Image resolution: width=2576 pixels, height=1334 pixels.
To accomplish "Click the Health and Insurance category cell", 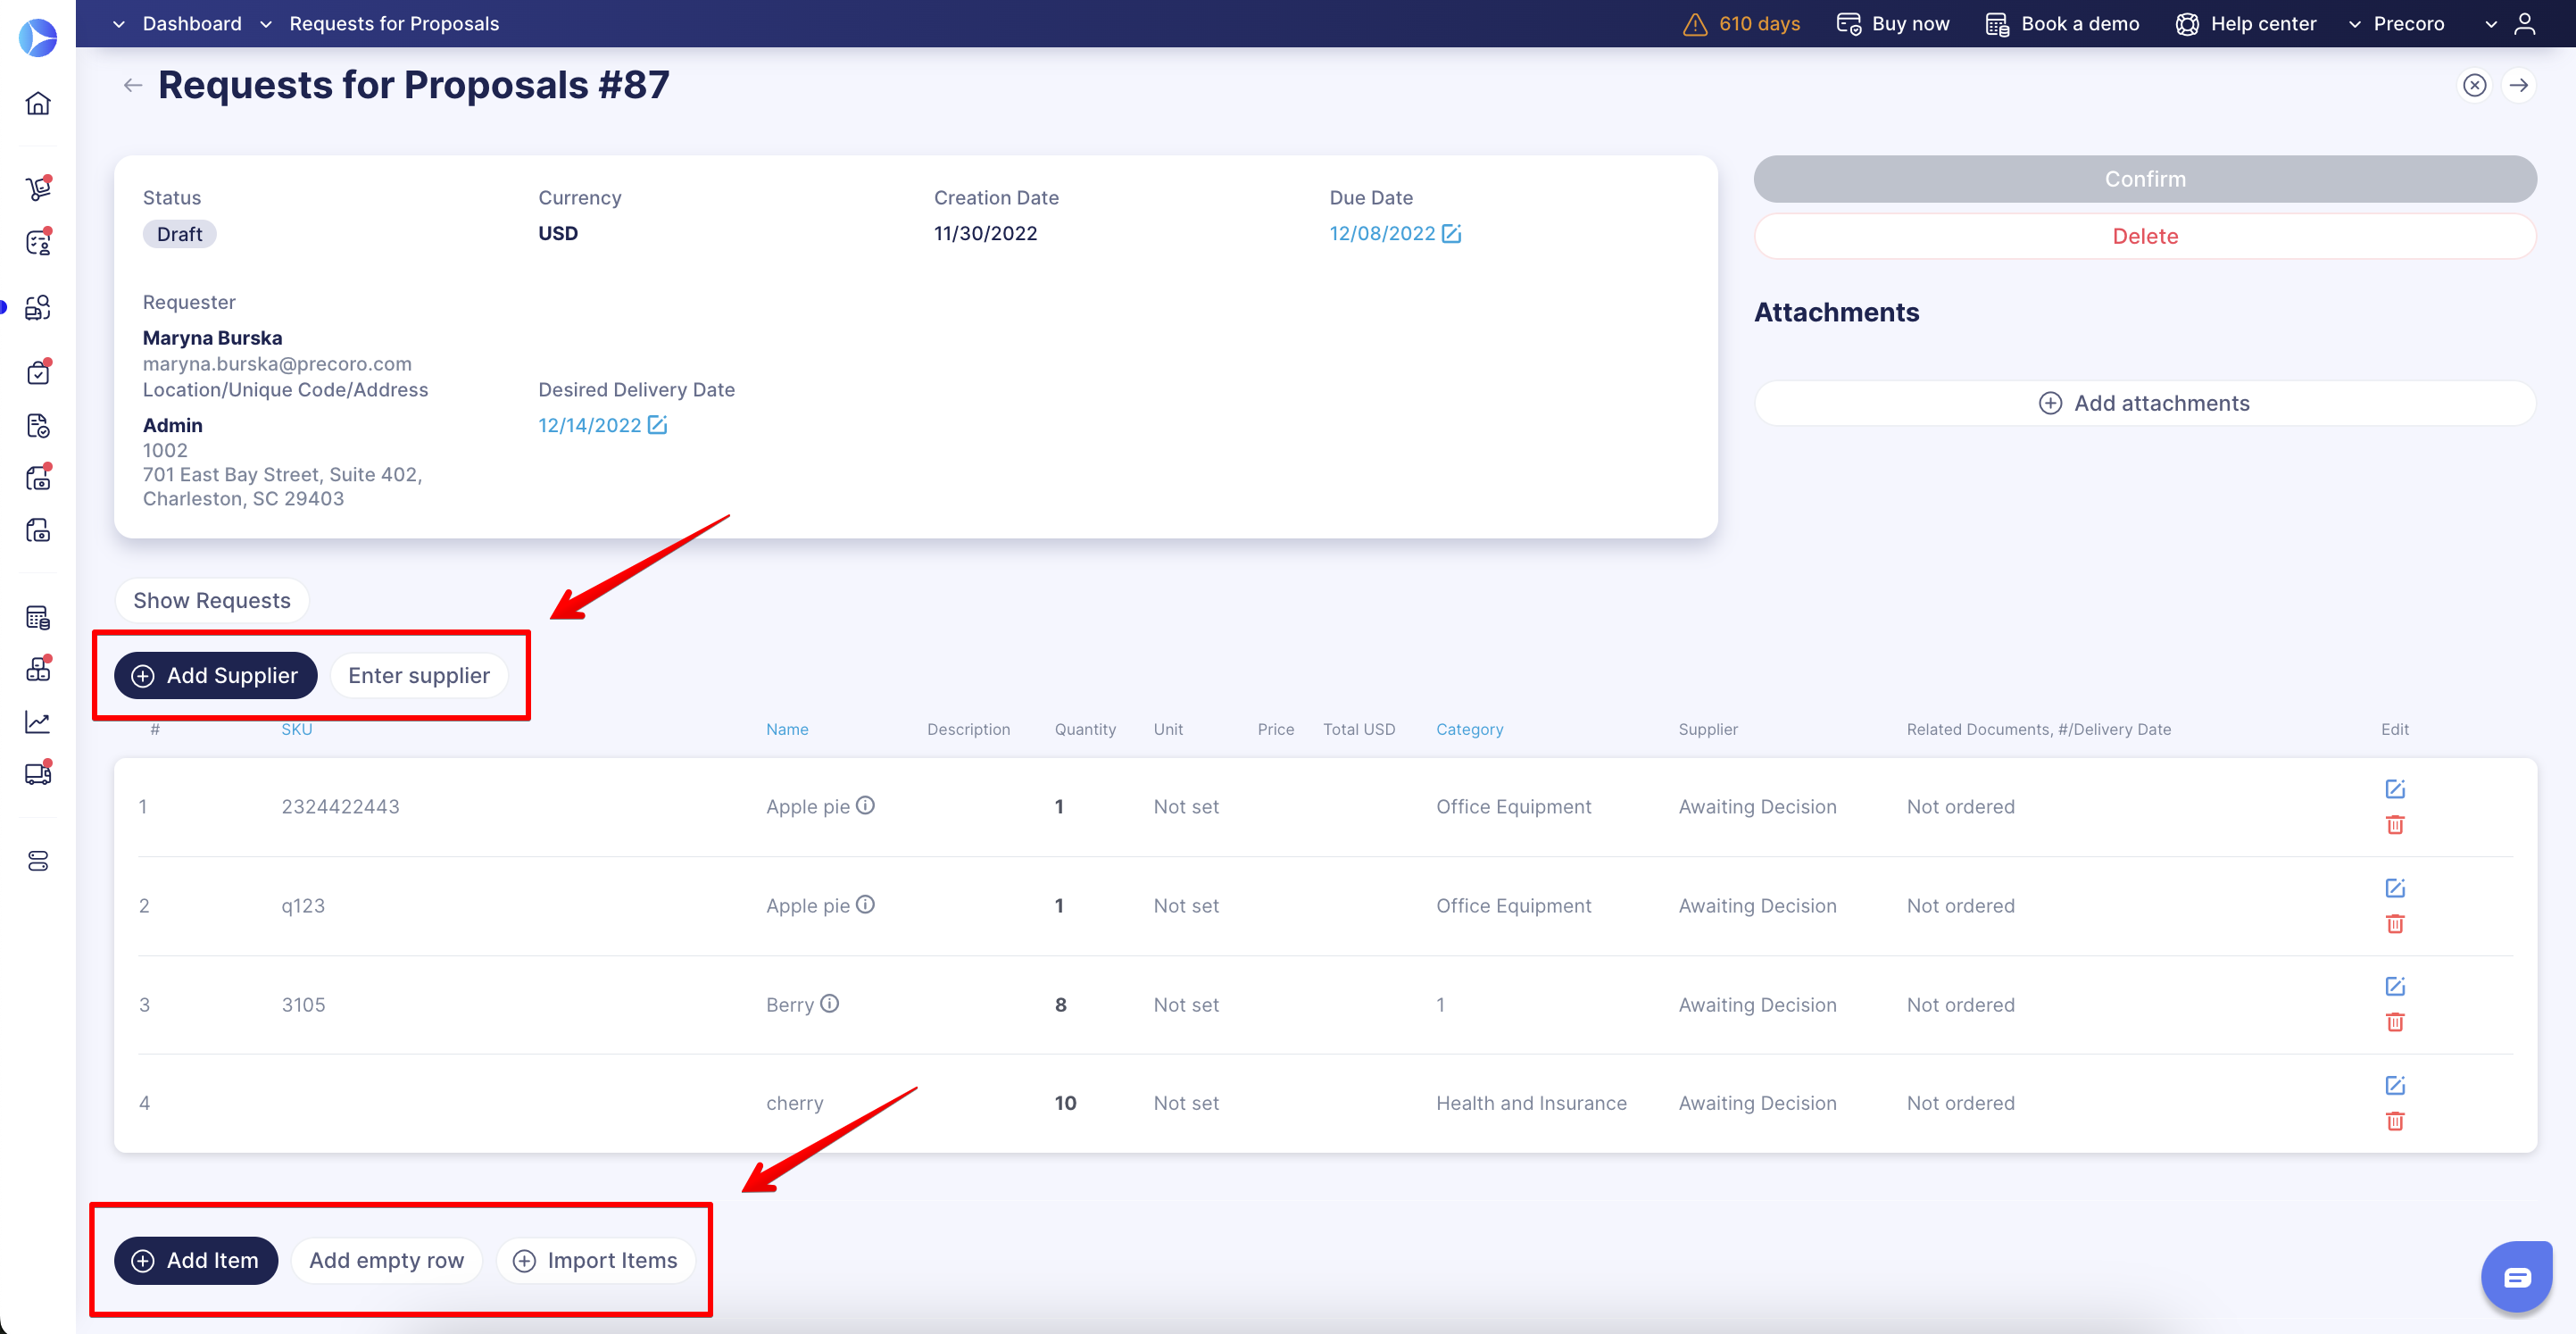I will click(1531, 1103).
